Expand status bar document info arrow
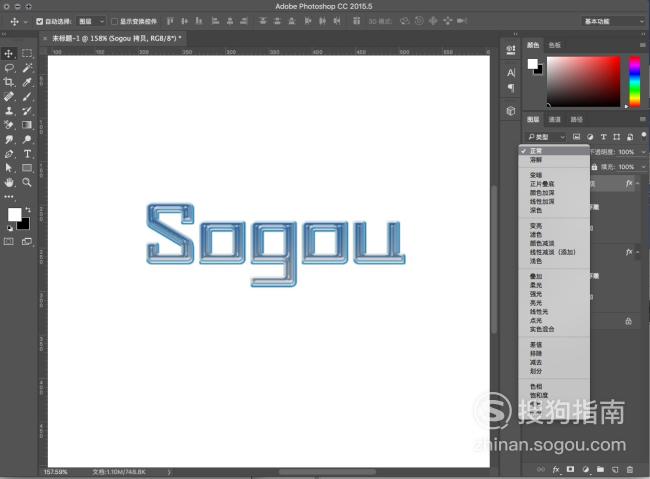The width and height of the screenshot is (650, 479). (169, 472)
